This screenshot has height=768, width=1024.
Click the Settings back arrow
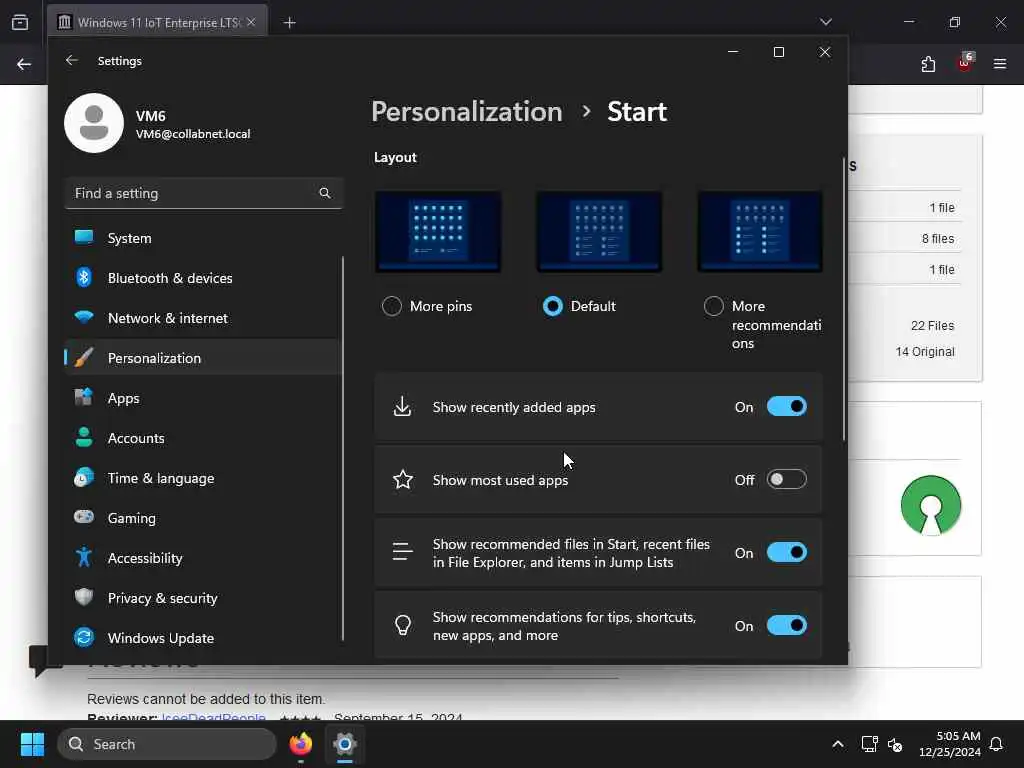click(x=72, y=60)
